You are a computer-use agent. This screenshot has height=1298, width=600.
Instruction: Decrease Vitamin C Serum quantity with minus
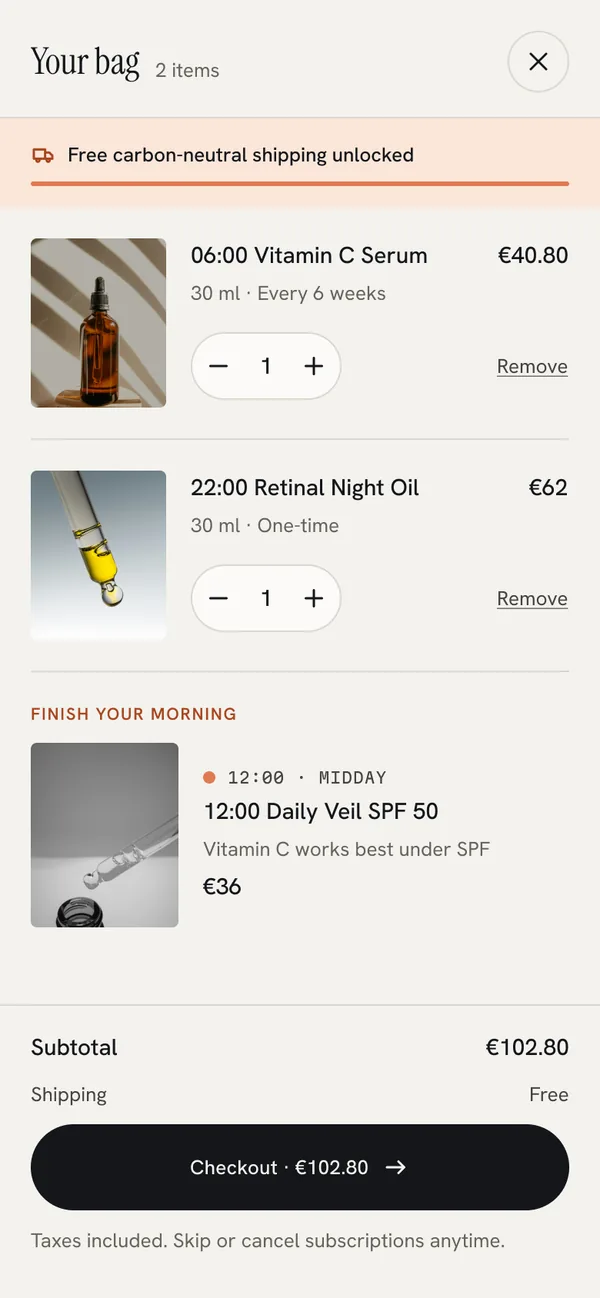coord(218,366)
